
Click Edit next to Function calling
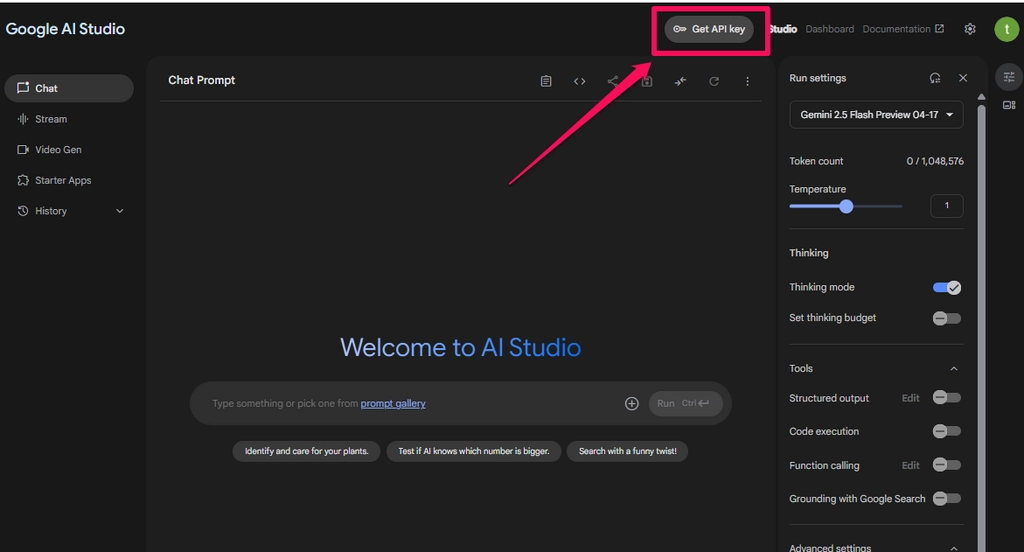[x=910, y=465]
